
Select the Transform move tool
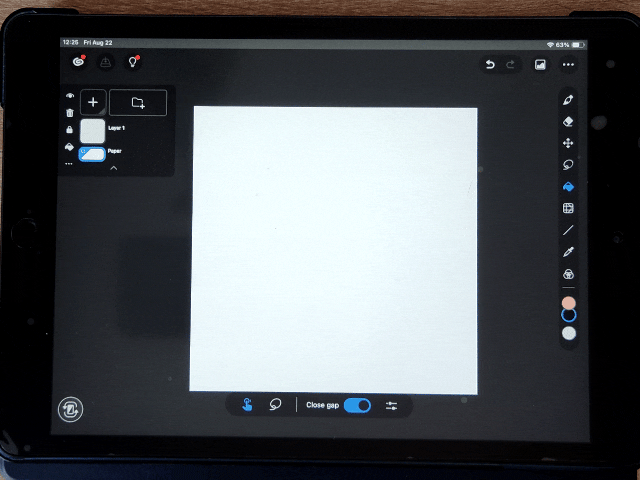pyautogui.click(x=568, y=143)
